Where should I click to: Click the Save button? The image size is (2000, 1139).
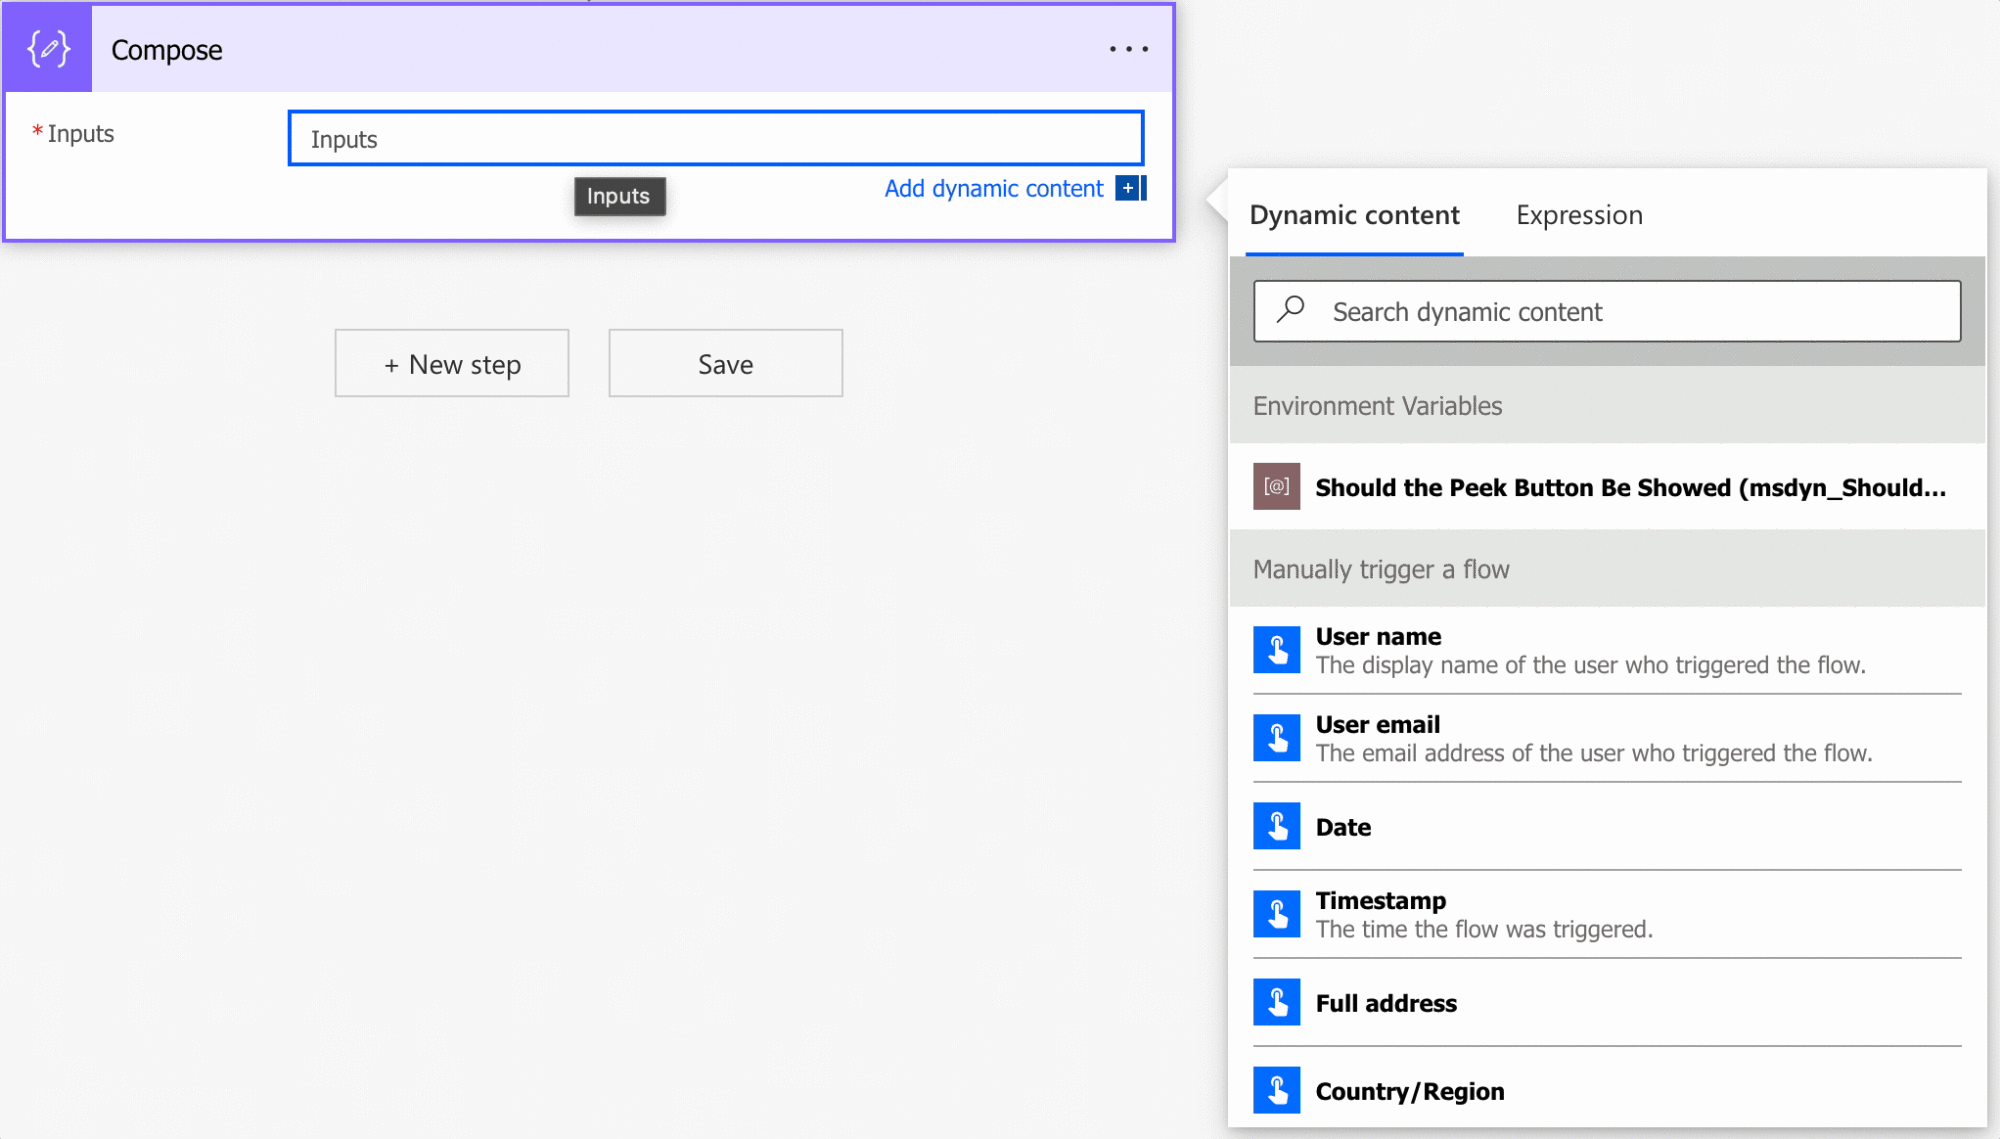(x=725, y=364)
